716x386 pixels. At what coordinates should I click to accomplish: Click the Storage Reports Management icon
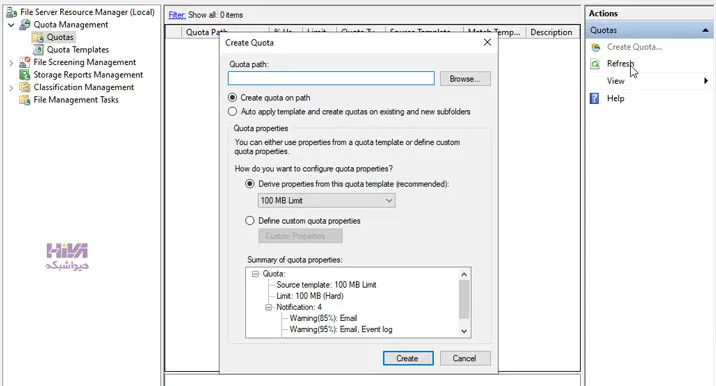pyautogui.click(x=25, y=74)
